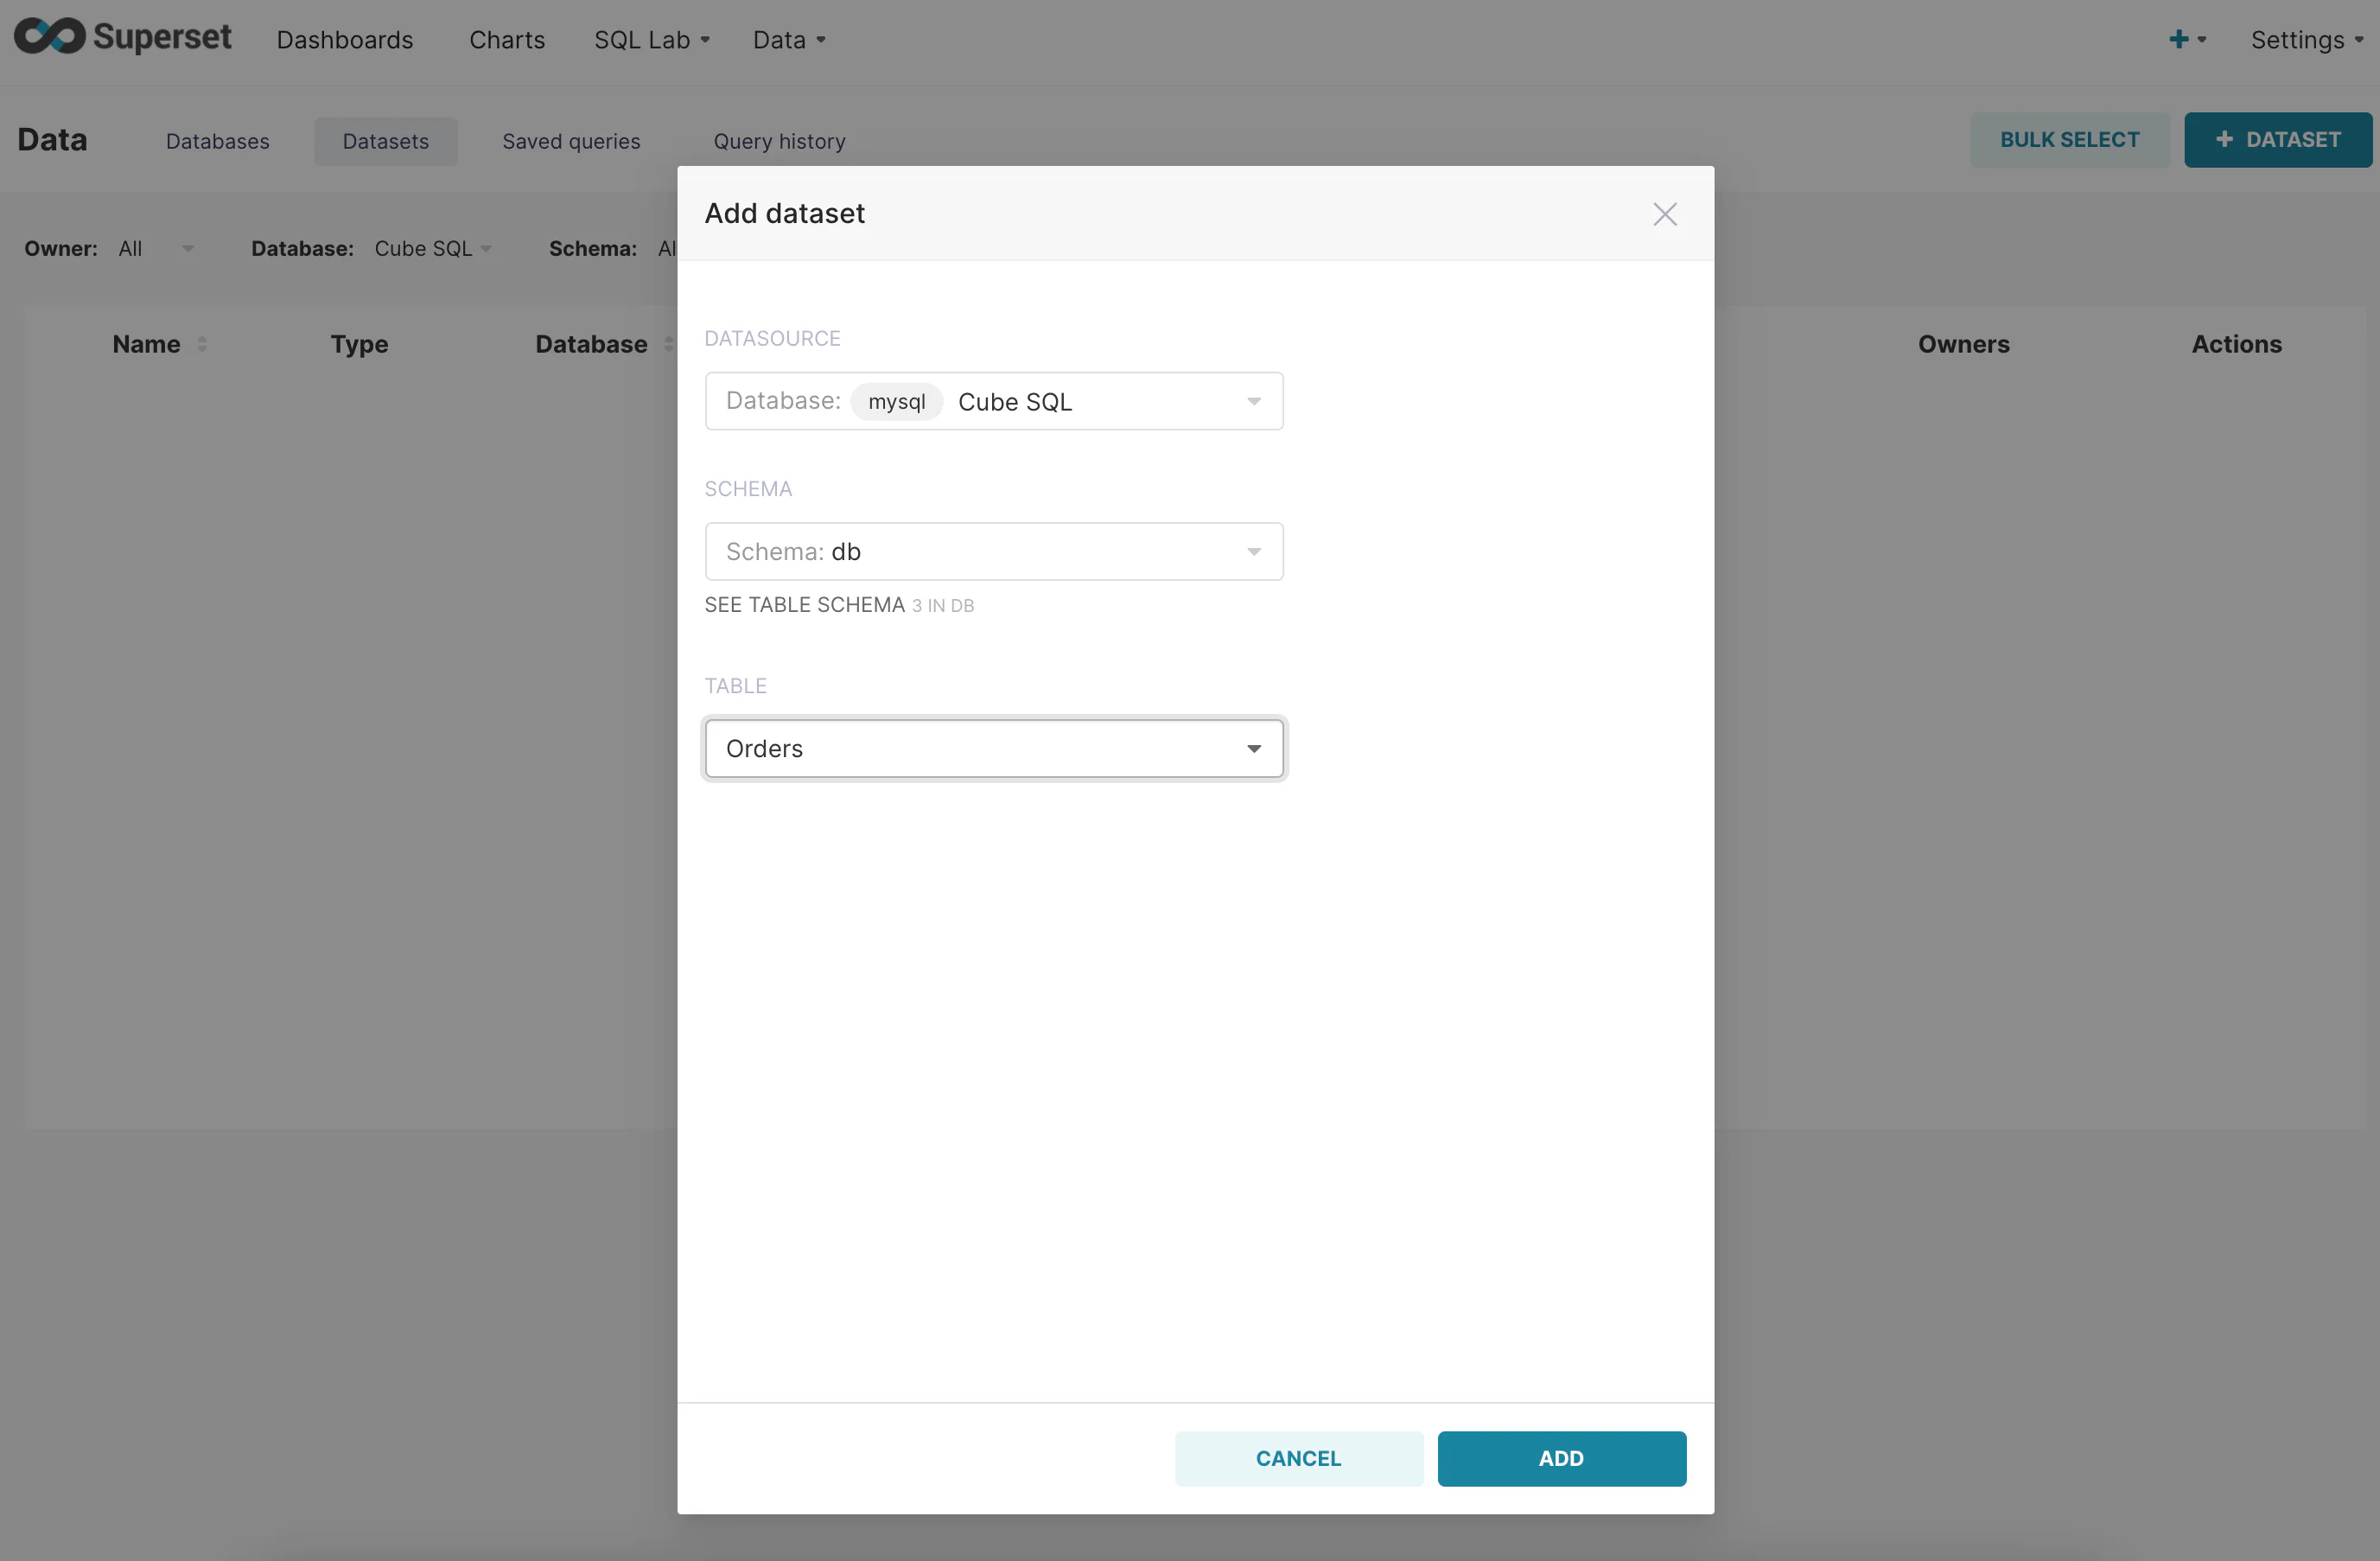Click the plus icon in top navigation
The height and width of the screenshot is (1561, 2380).
(2178, 40)
